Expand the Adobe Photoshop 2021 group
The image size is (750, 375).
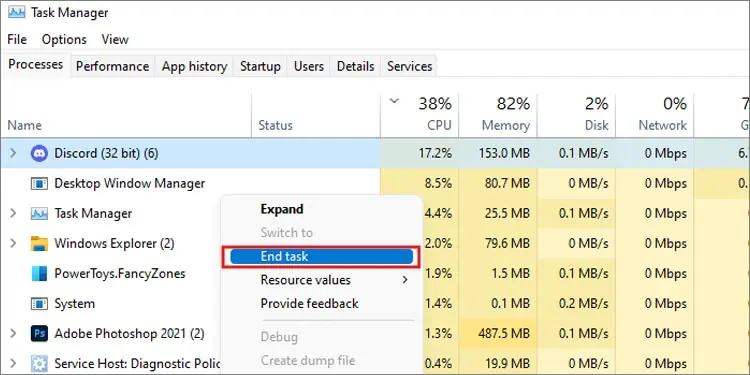coord(13,333)
